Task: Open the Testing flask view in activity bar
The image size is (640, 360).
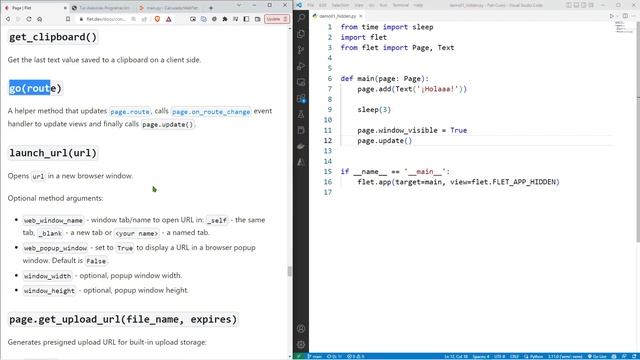Action: [x=301, y=114]
